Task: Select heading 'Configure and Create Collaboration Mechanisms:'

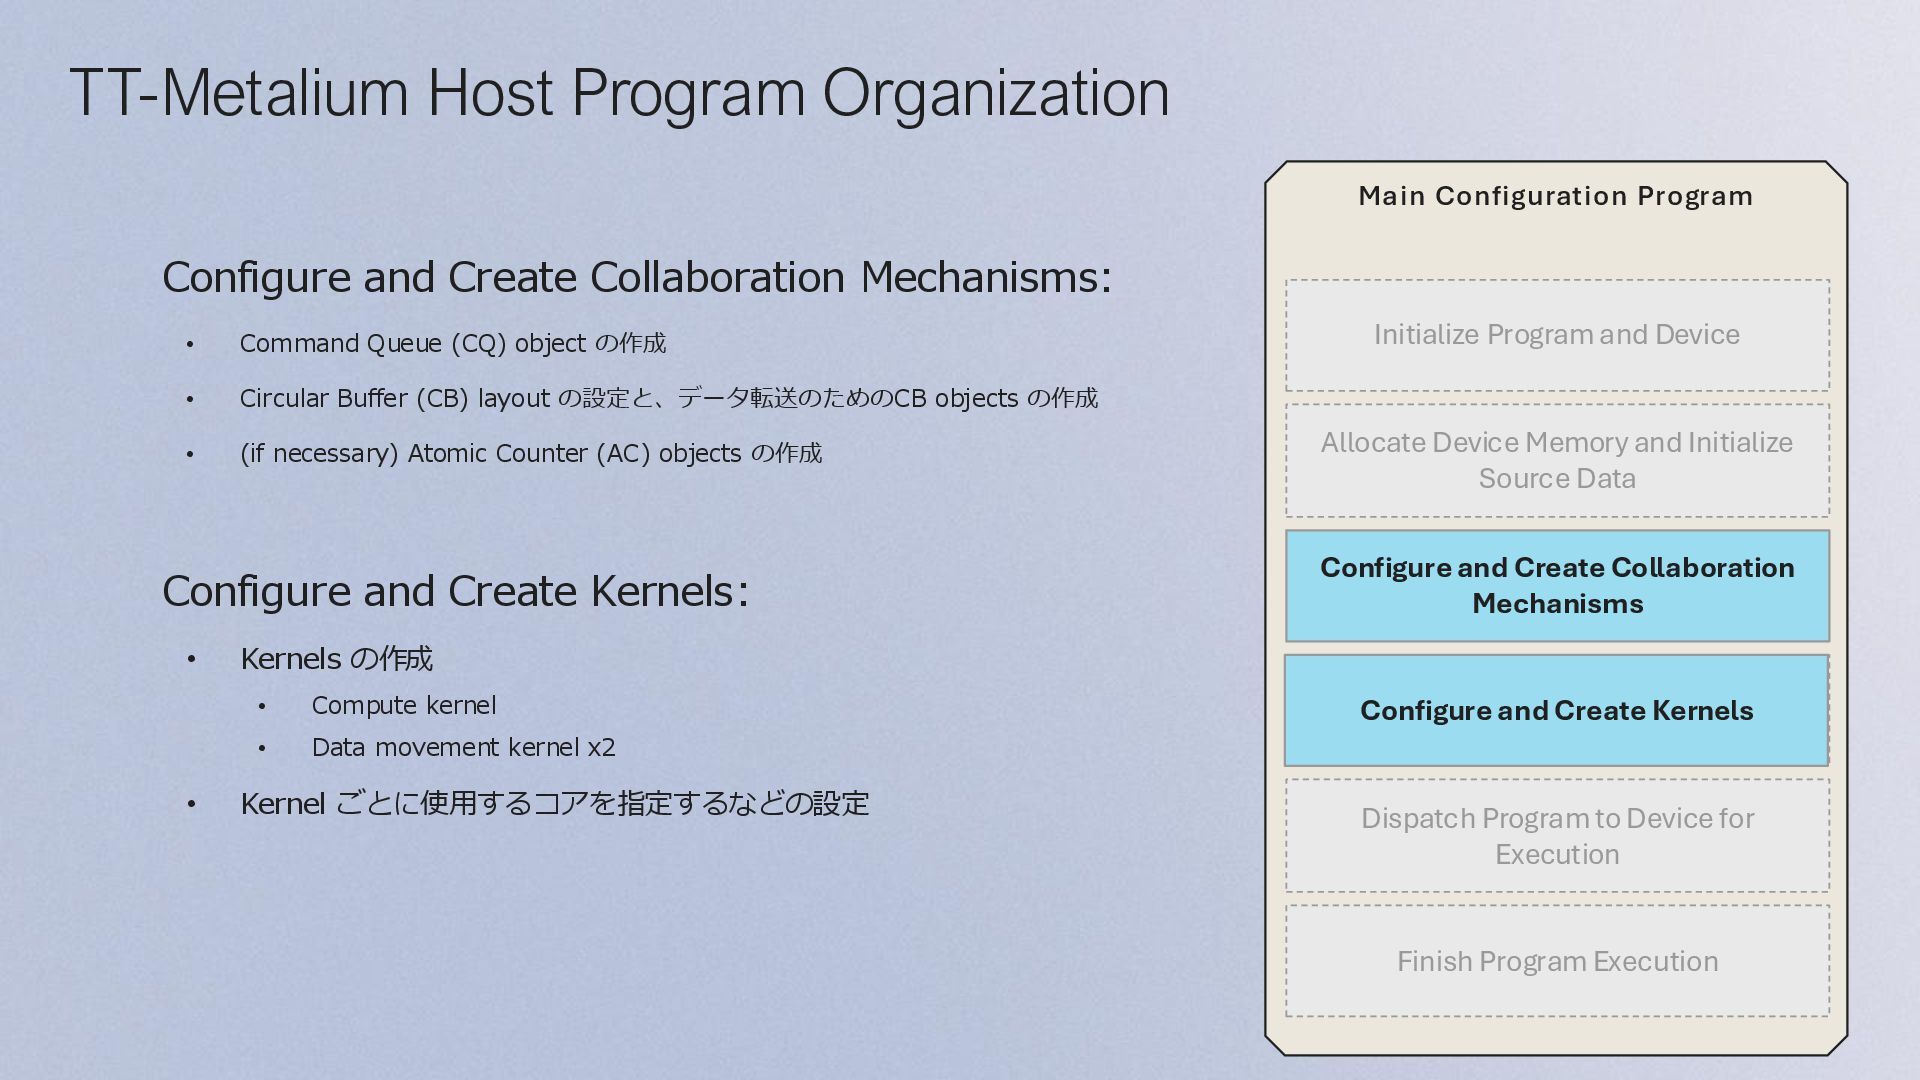Action: 636,277
